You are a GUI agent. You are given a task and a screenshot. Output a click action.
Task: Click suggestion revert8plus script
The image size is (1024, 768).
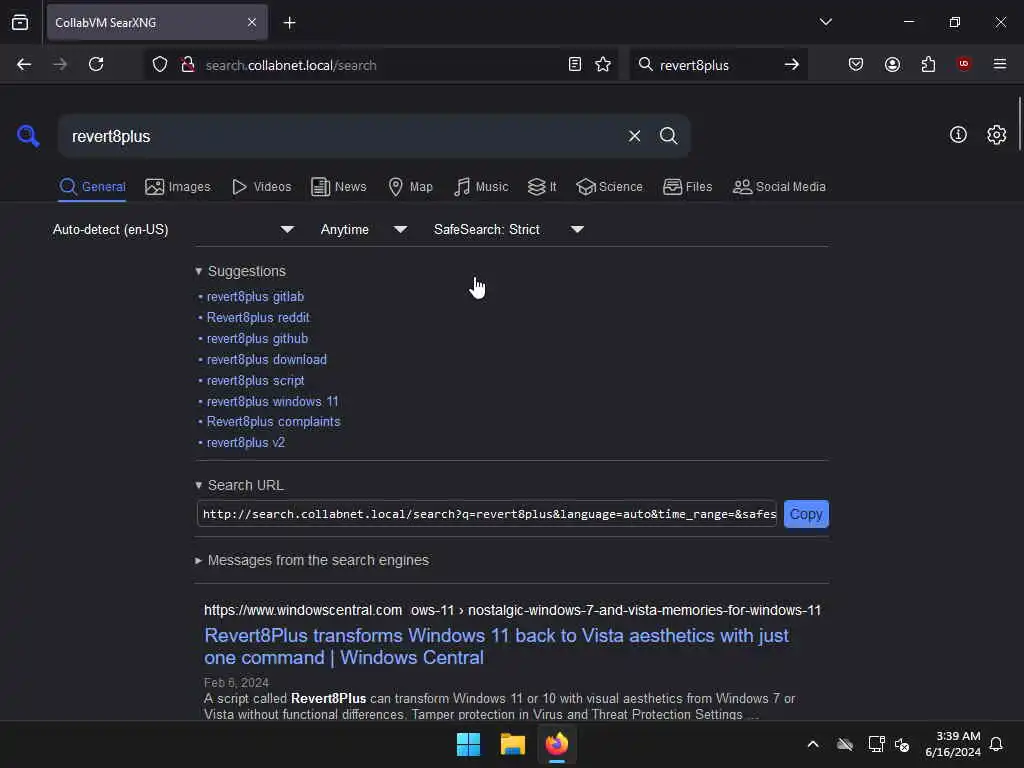point(255,380)
